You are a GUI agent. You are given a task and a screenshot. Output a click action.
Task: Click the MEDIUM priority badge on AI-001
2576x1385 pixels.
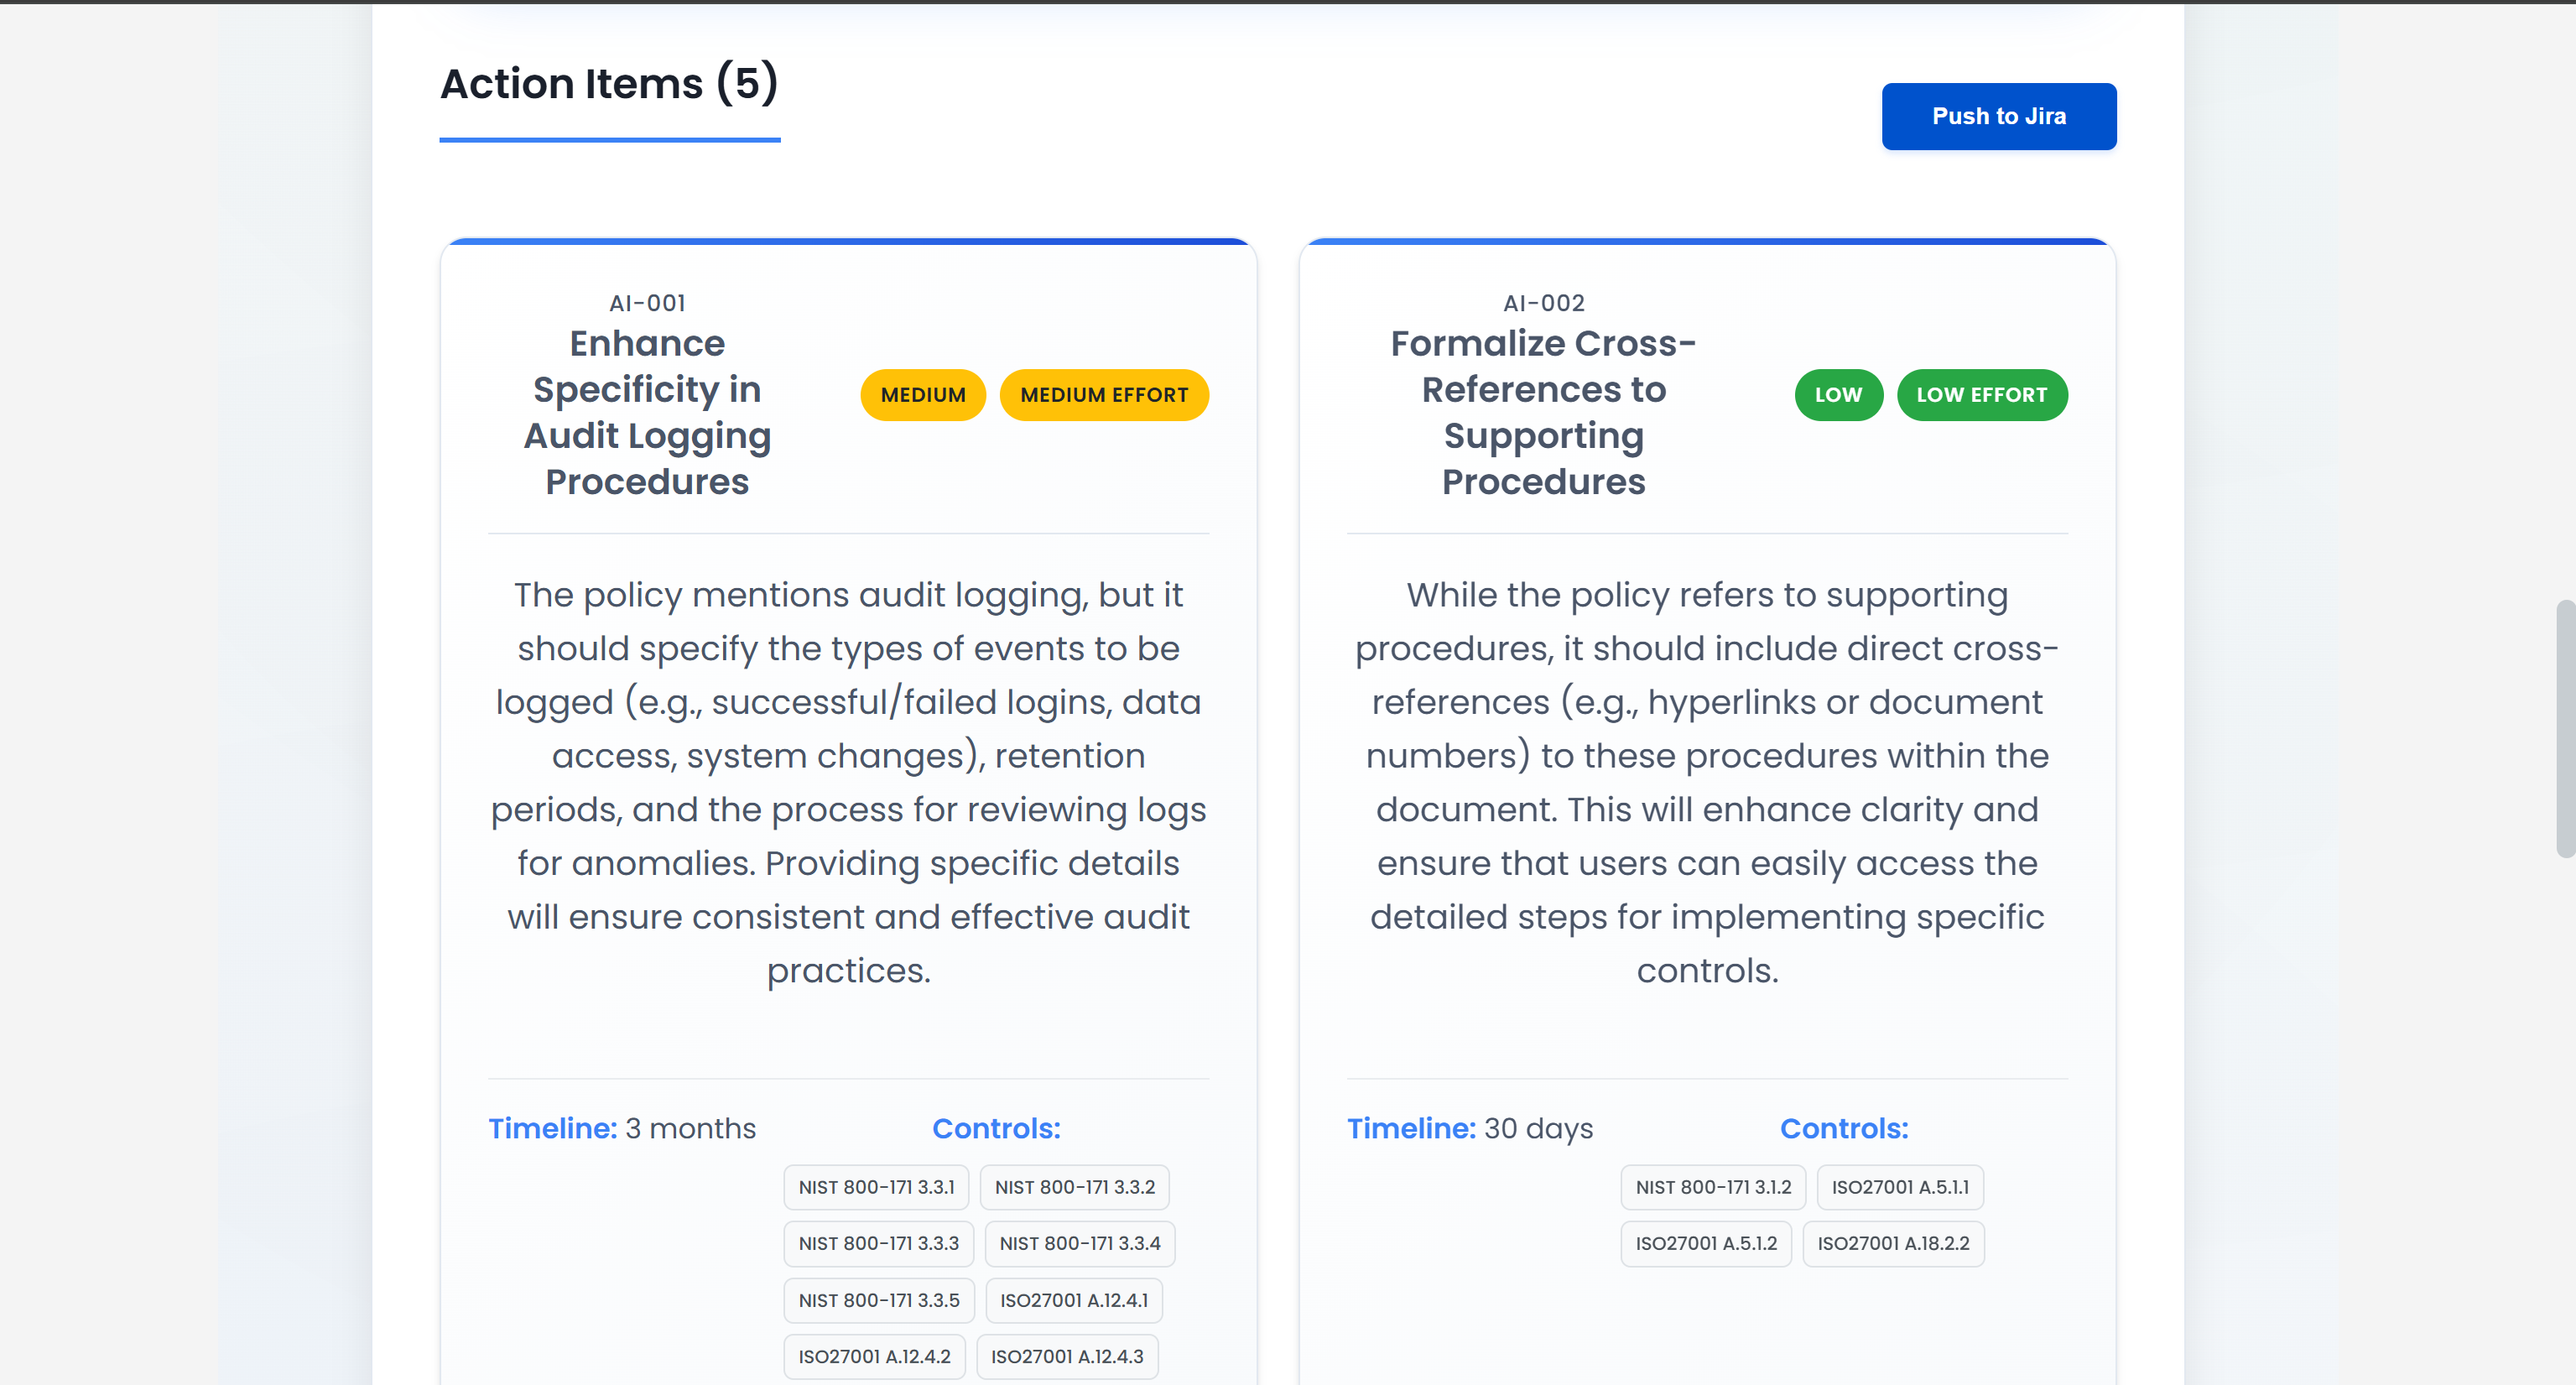(x=922, y=395)
